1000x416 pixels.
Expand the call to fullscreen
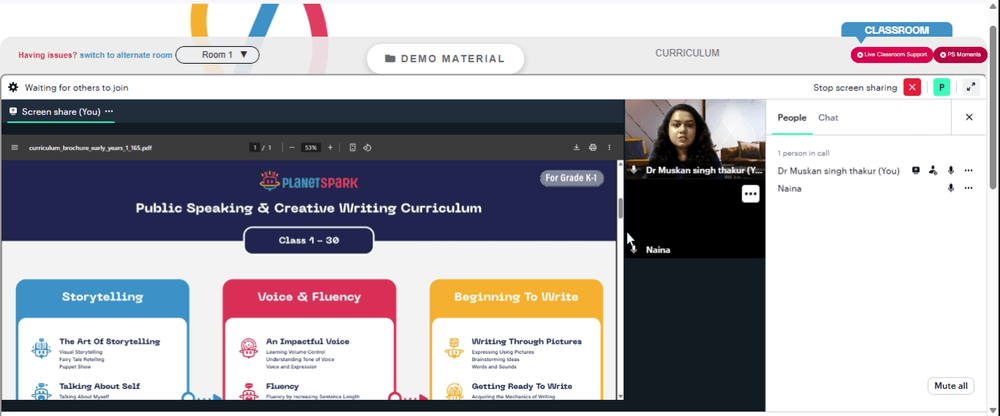point(971,87)
